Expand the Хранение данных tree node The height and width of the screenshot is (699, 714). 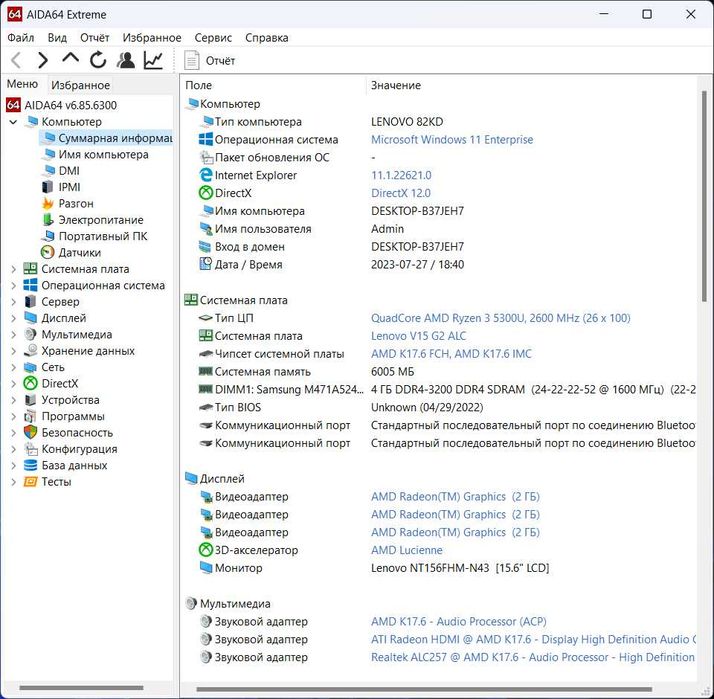click(x=14, y=351)
